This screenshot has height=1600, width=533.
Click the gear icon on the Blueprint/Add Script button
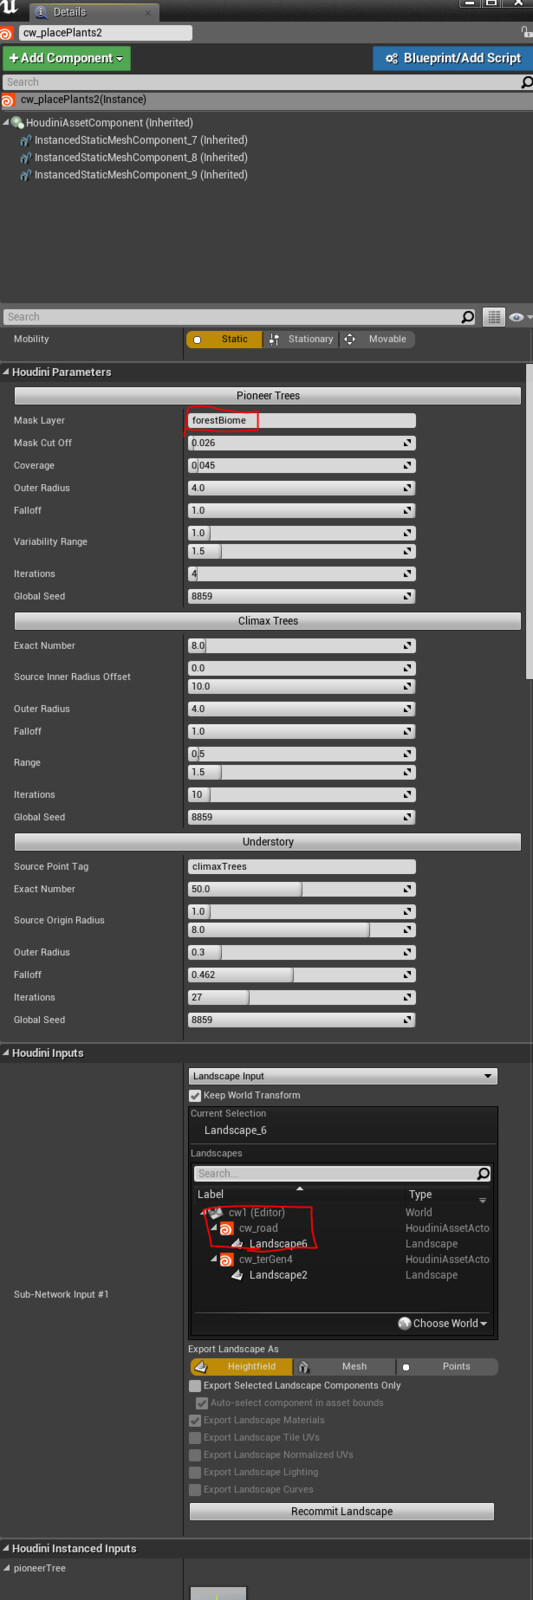(x=391, y=59)
